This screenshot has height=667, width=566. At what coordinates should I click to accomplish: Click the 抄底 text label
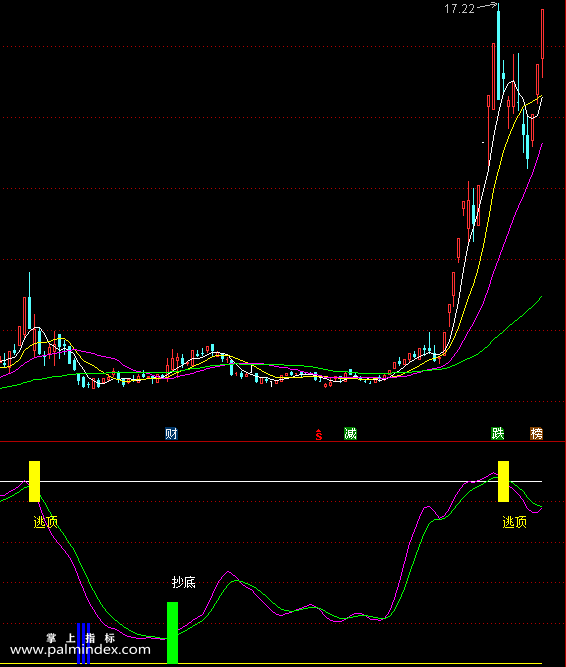tap(184, 582)
